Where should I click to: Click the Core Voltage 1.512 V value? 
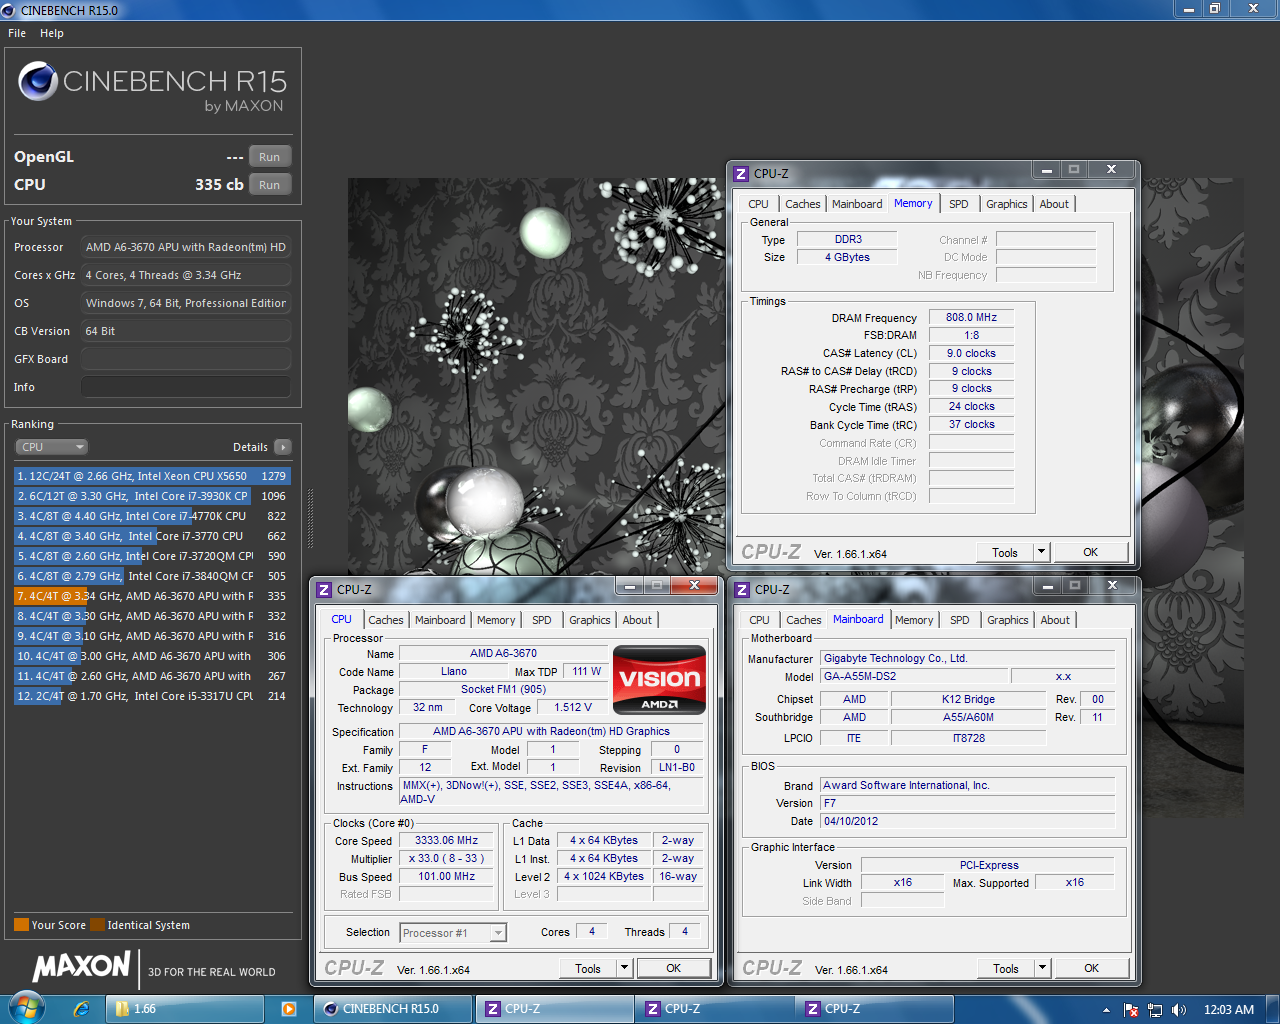coord(573,707)
